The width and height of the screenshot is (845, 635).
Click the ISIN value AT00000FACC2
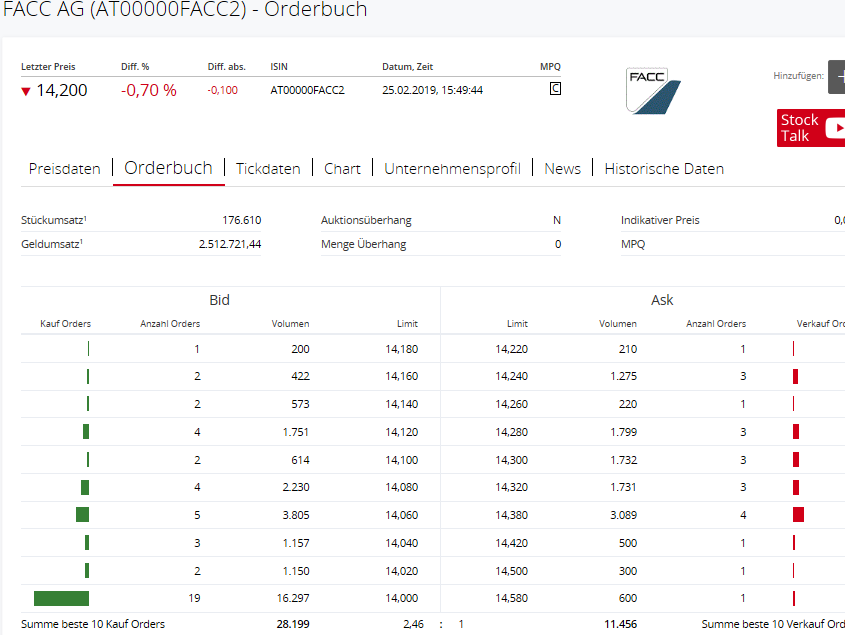click(307, 90)
